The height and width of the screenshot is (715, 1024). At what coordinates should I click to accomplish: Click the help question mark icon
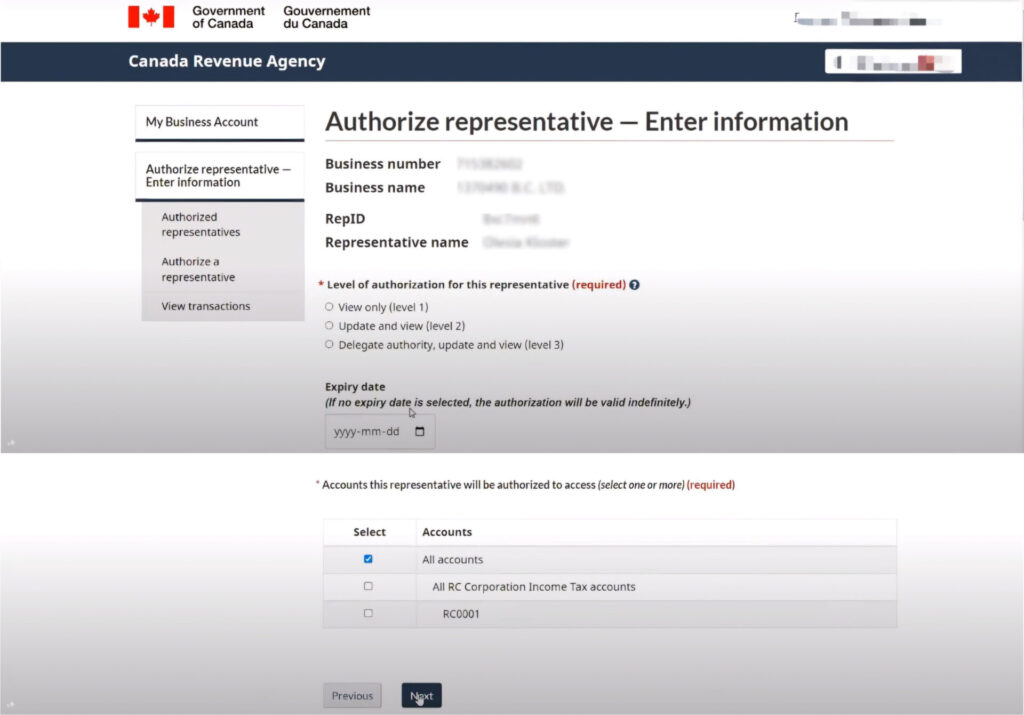(635, 285)
